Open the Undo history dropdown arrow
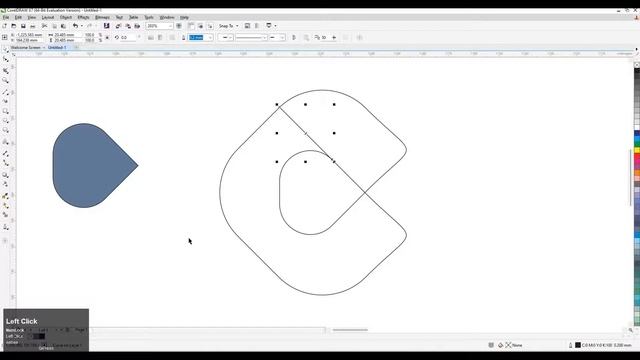 82,26
